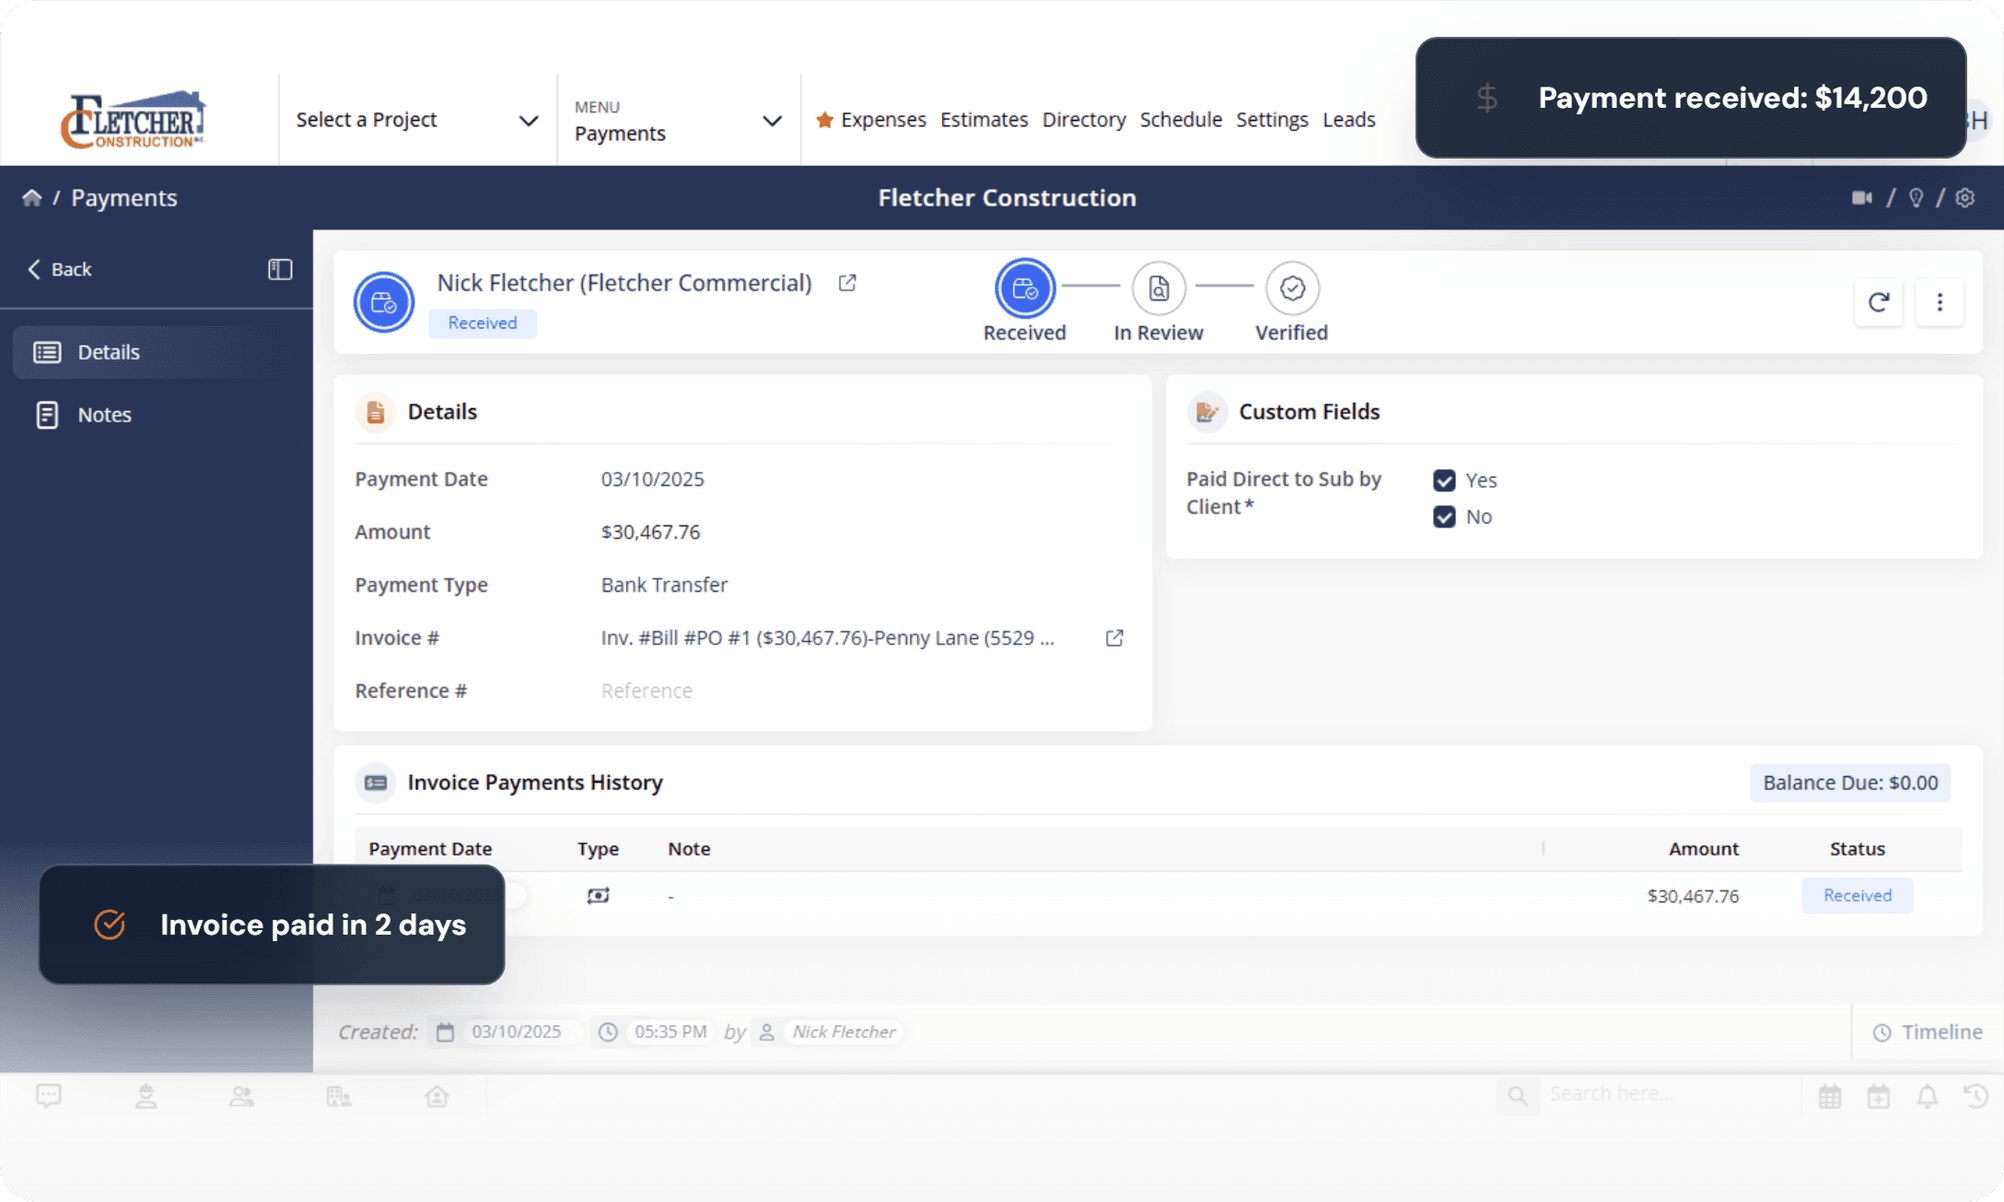Image resolution: width=2004 pixels, height=1202 pixels.
Task: Click the add-to-calendar icon in bottom bar
Action: click(1878, 1096)
